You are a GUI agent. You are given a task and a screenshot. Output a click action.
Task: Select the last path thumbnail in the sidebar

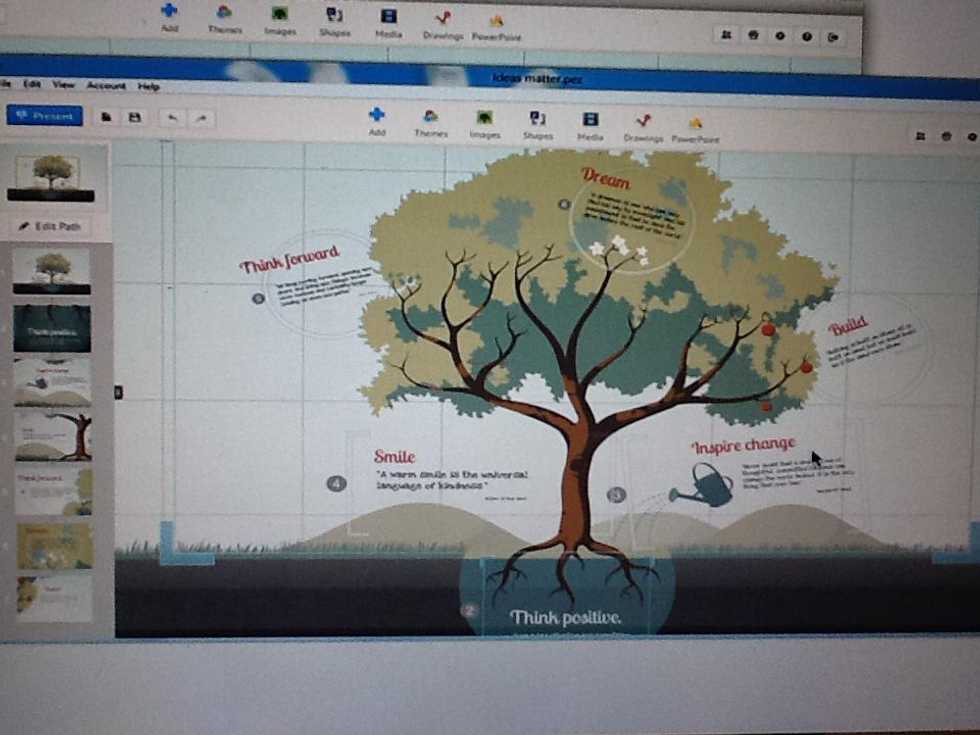coord(54,597)
